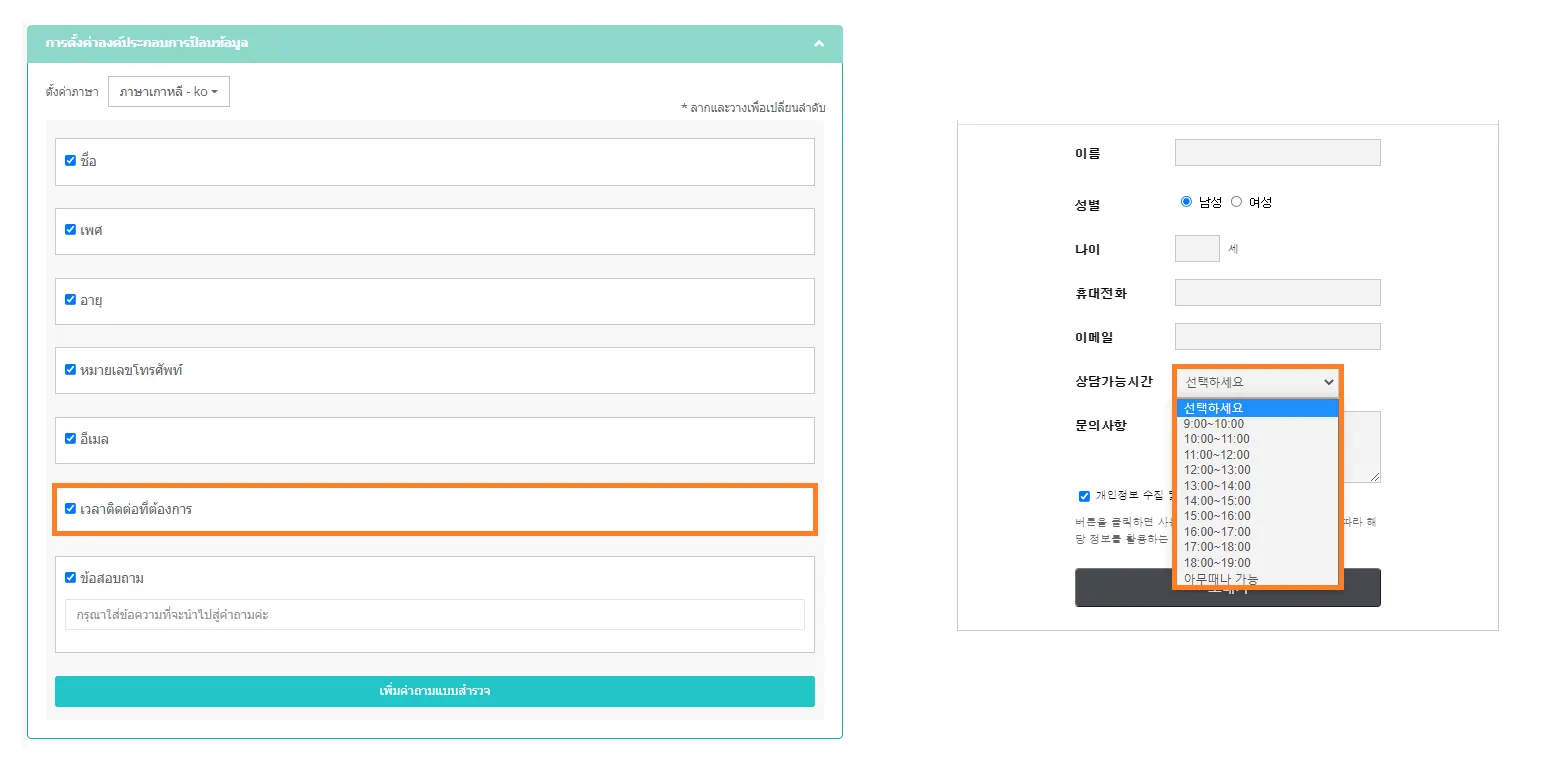Click the 나이 age input box

coord(1197,248)
